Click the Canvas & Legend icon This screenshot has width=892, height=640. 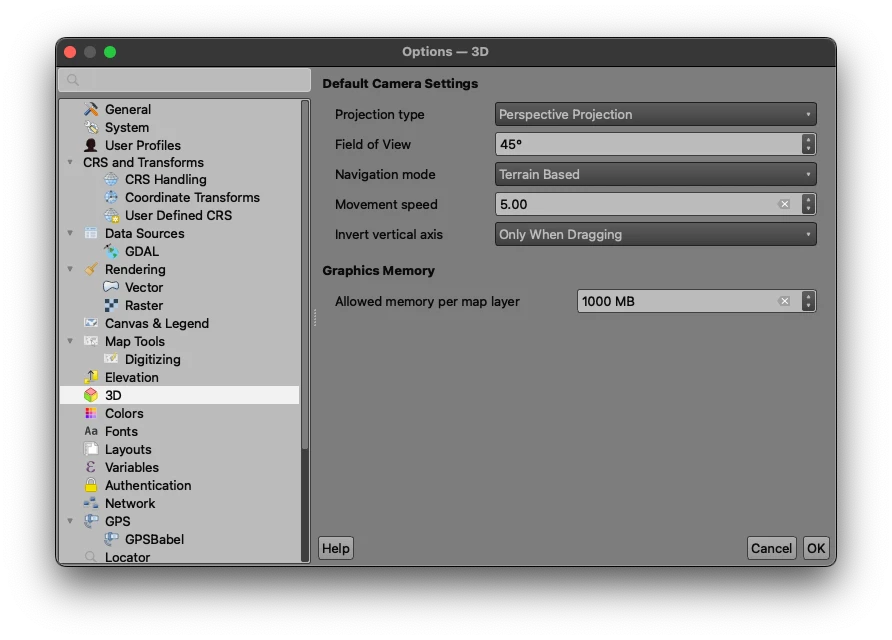pyautogui.click(x=91, y=323)
